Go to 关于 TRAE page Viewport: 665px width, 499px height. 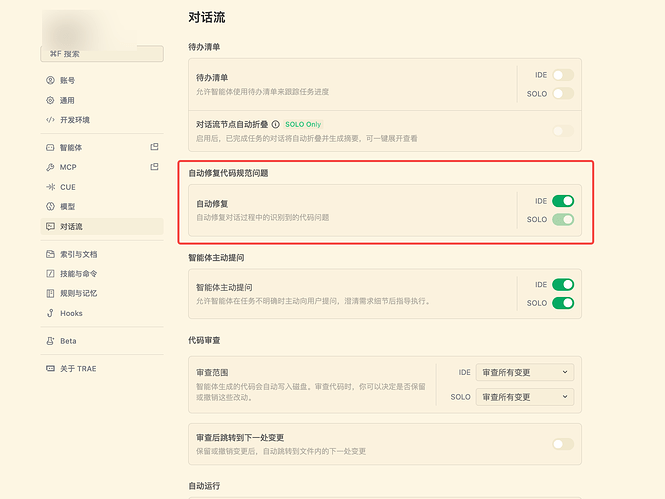[x=102, y=368]
